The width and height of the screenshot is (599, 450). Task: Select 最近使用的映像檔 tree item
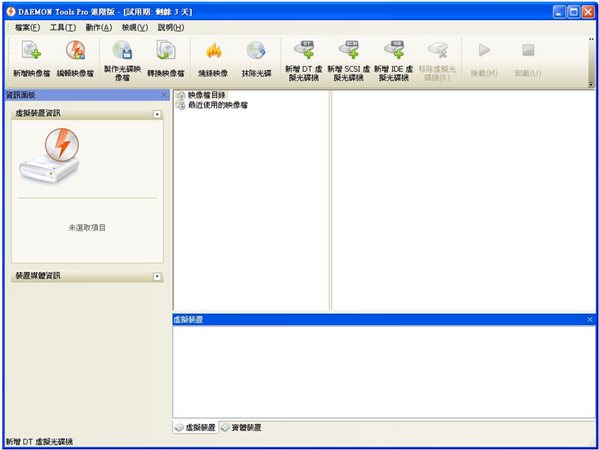click(218, 105)
